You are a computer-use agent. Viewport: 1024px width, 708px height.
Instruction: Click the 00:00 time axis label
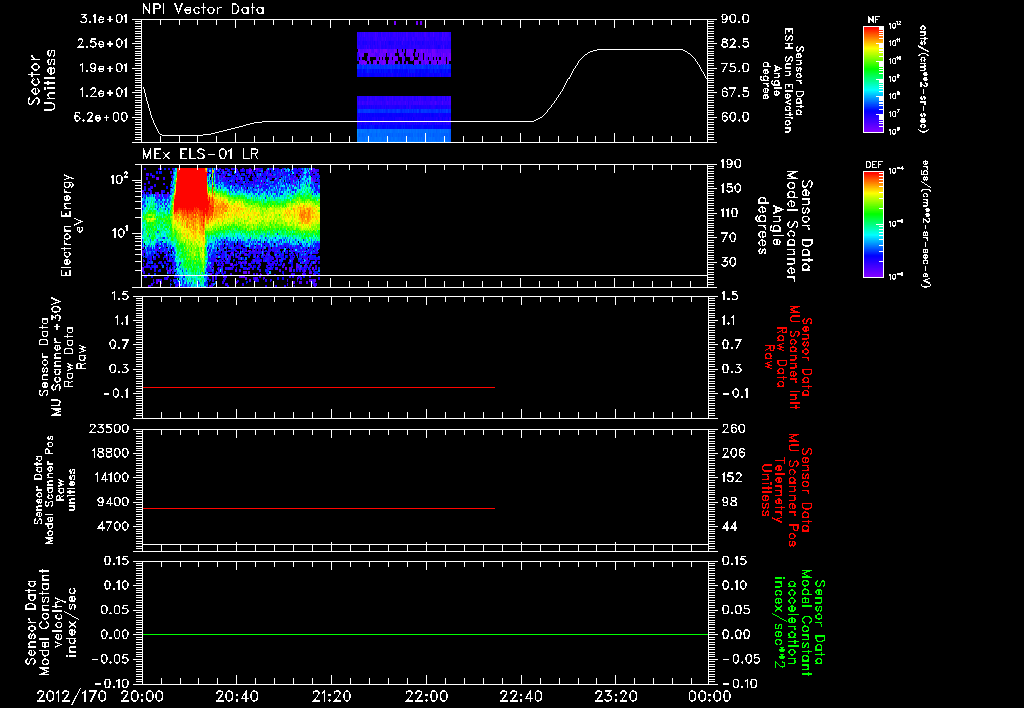pos(709,696)
